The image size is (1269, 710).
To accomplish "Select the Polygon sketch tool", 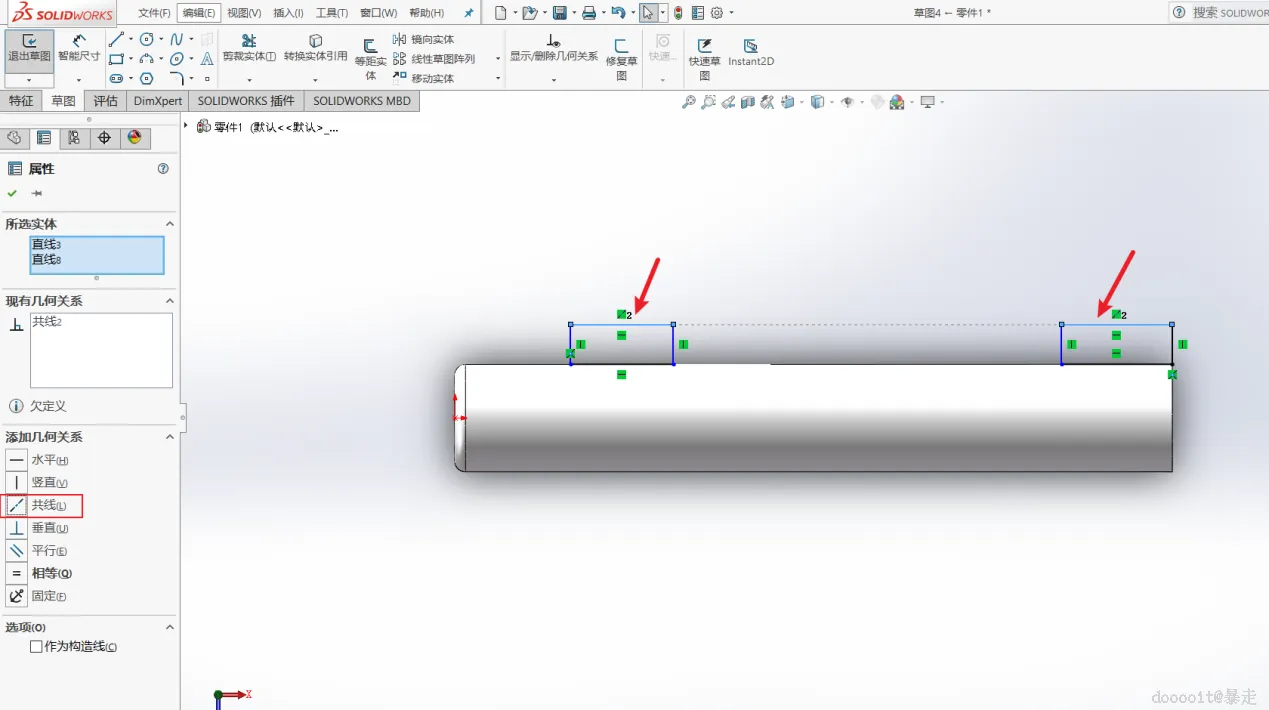I will tap(147, 78).
